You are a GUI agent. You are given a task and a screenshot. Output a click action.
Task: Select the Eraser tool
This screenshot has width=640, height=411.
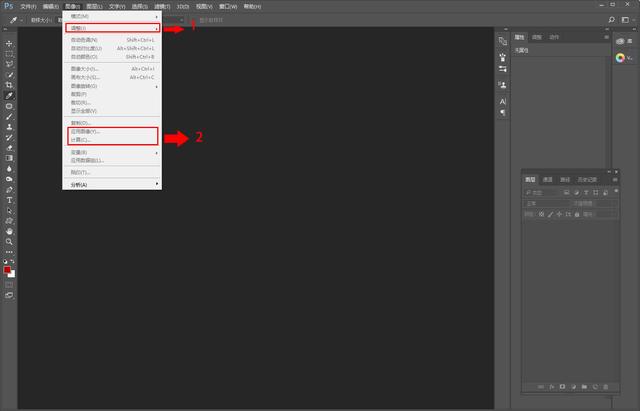(9, 148)
